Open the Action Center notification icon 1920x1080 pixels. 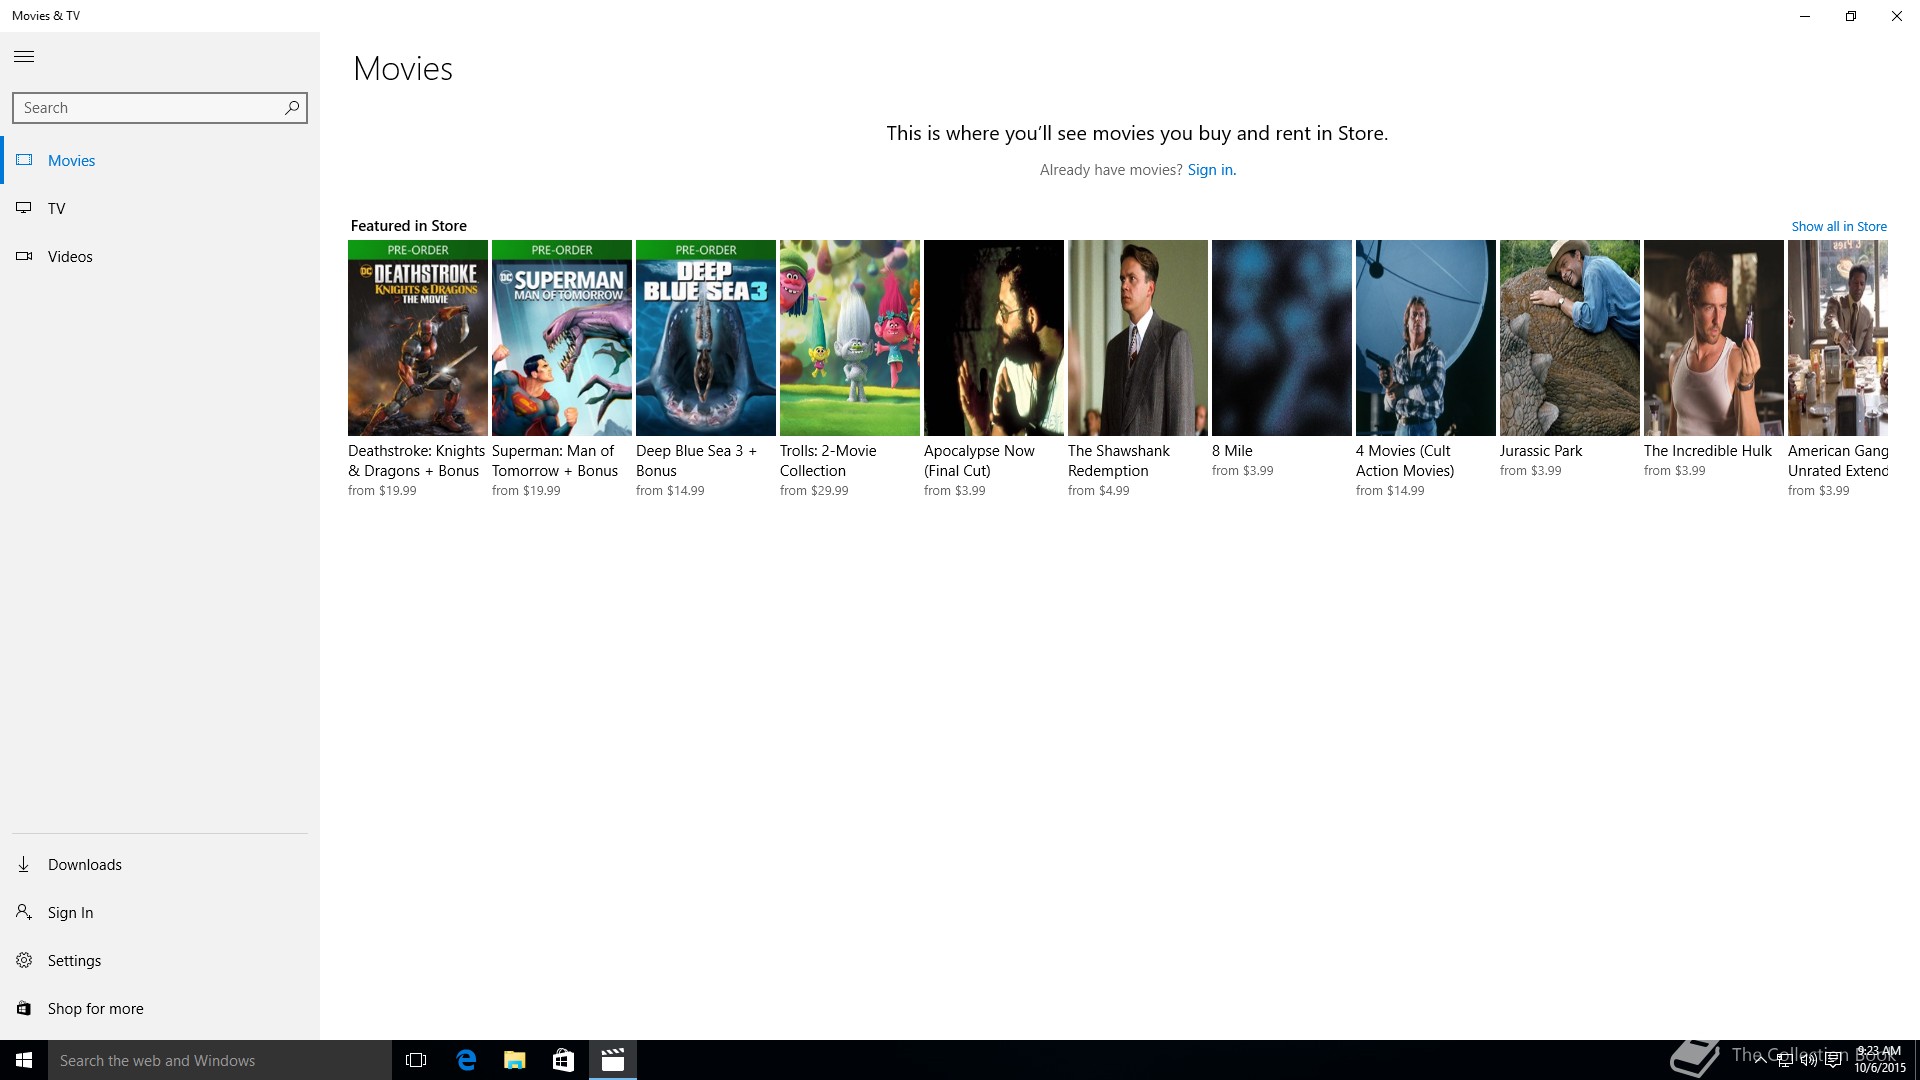(1833, 1061)
